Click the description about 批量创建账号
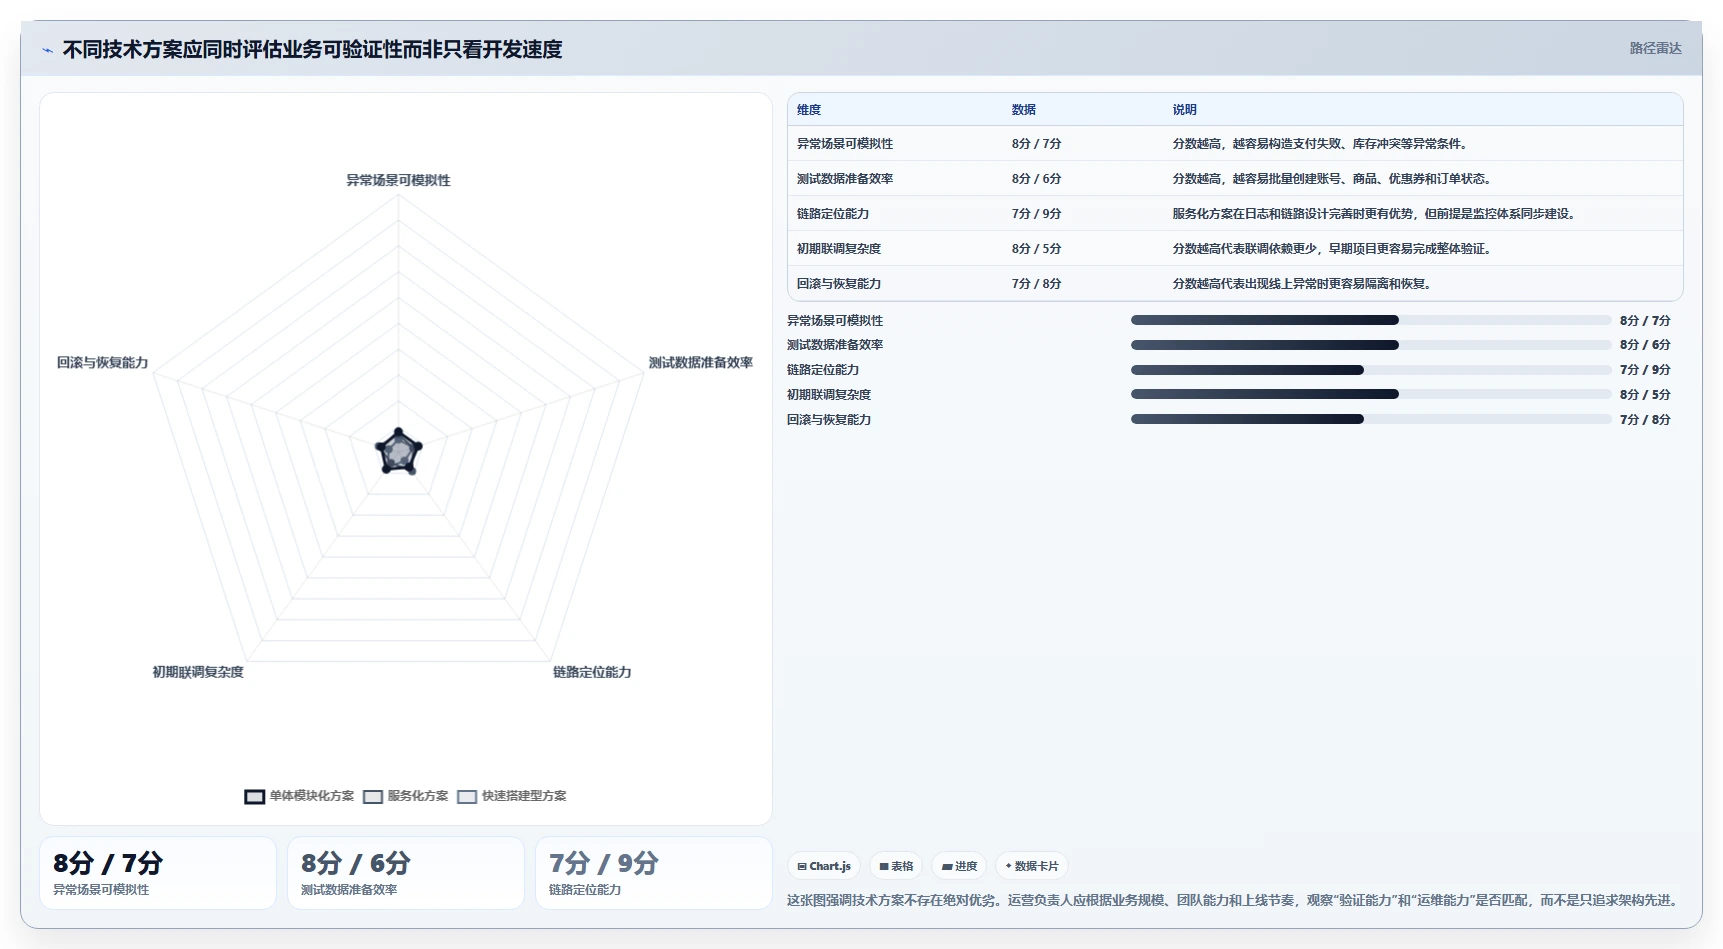Viewport: 1723px width, 949px height. click(x=1333, y=179)
